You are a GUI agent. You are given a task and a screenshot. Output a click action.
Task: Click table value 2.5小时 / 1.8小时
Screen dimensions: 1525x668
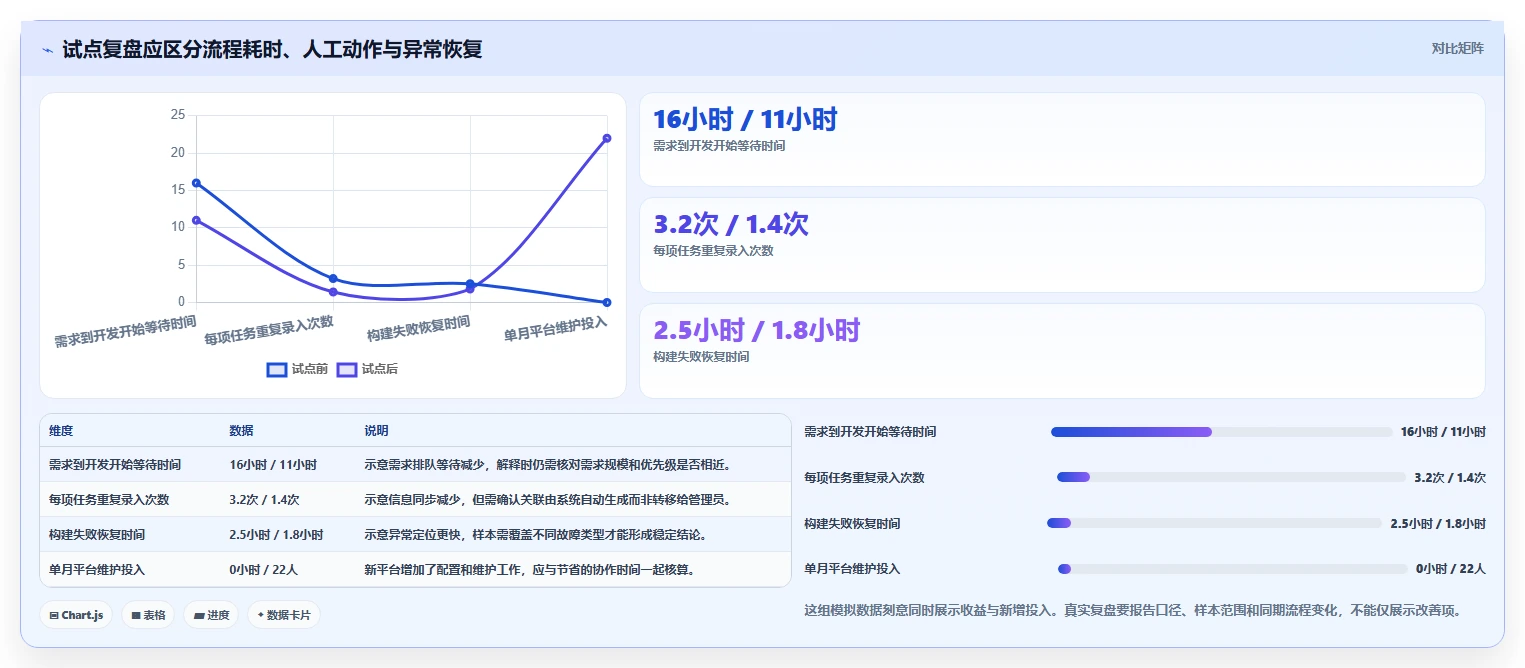(276, 535)
